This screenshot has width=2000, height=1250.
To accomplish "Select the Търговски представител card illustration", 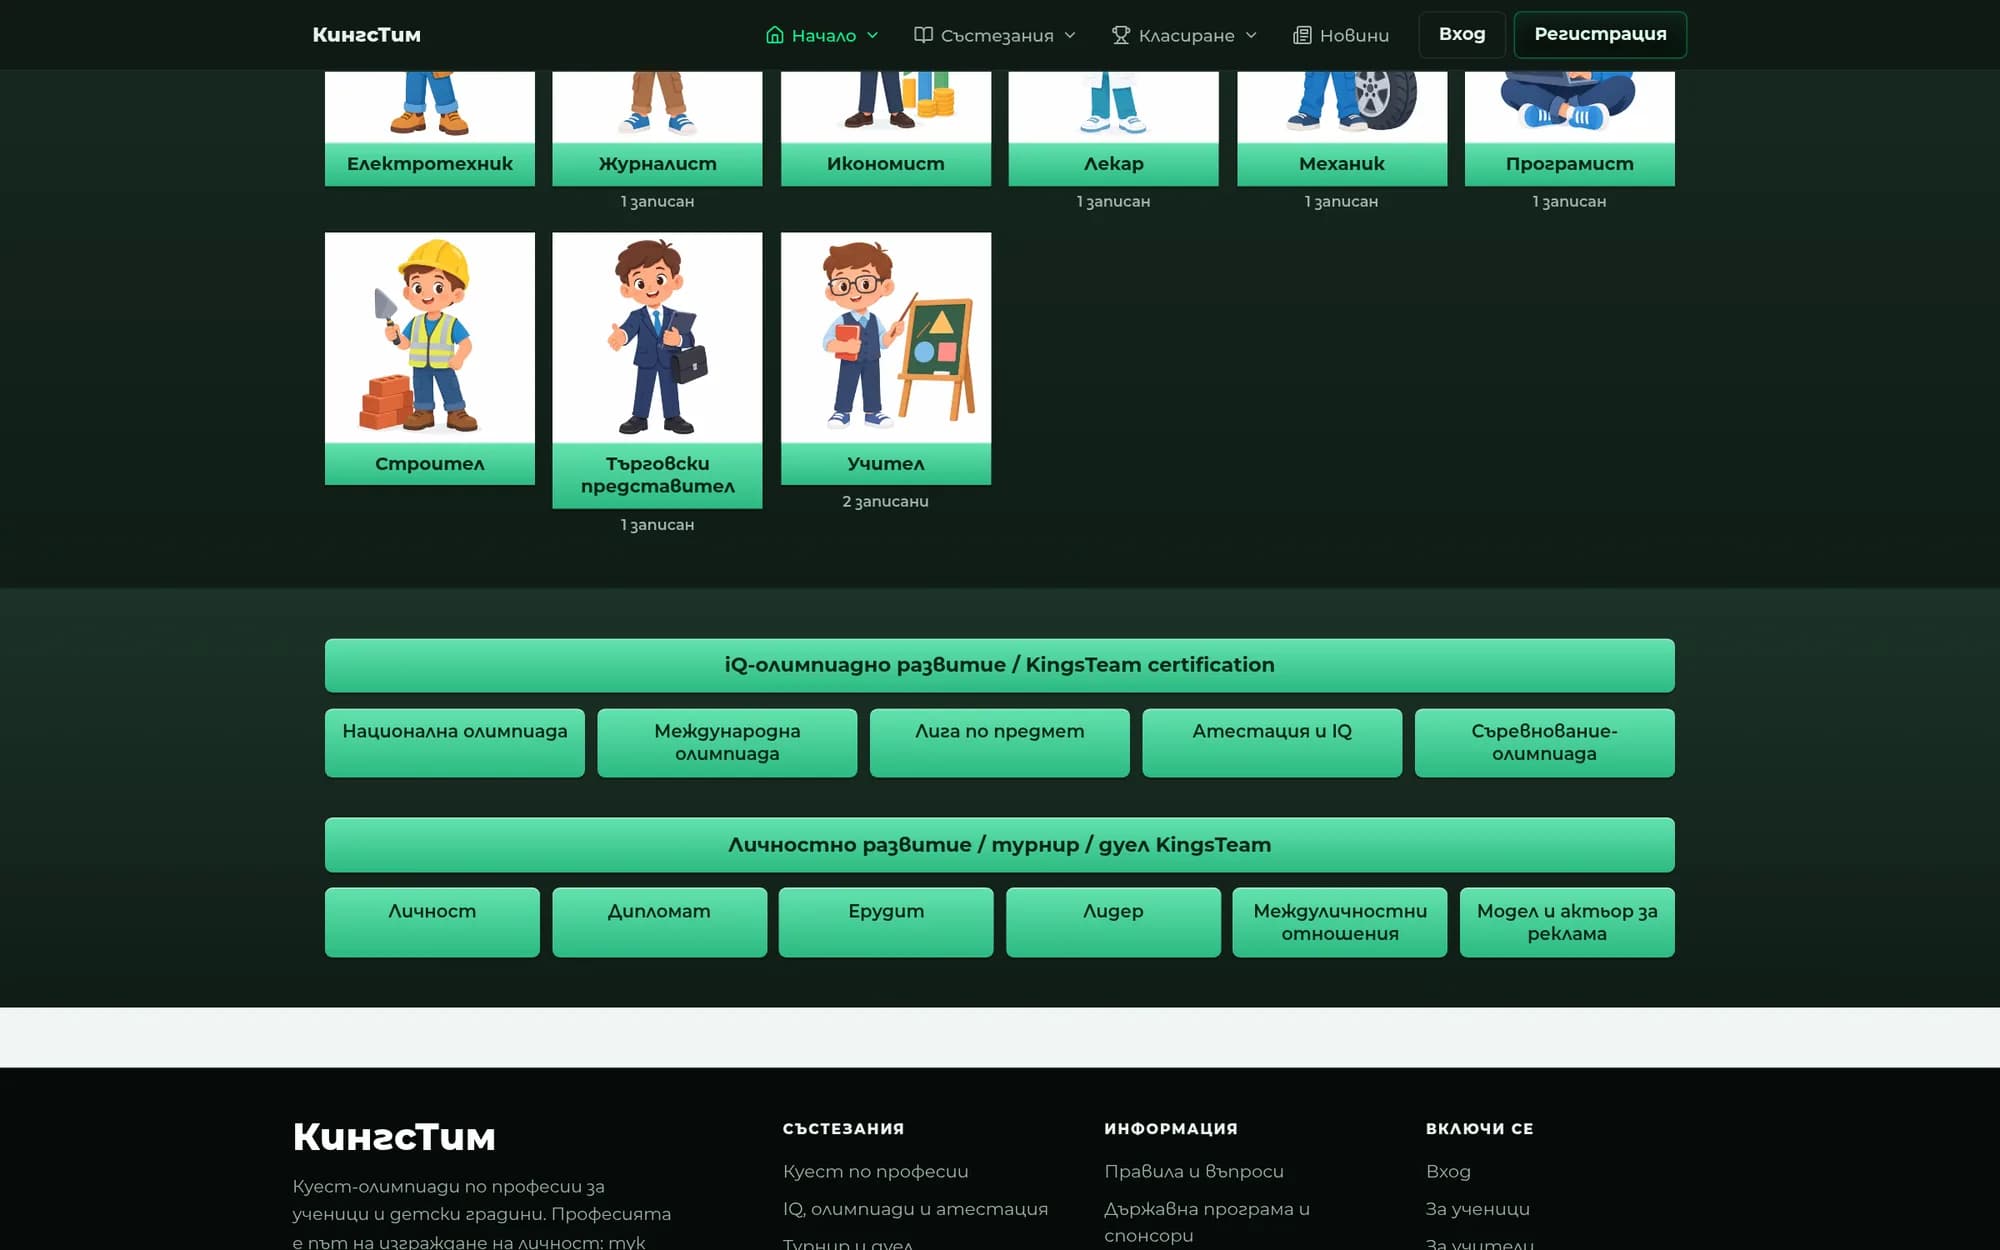I will 657,338.
